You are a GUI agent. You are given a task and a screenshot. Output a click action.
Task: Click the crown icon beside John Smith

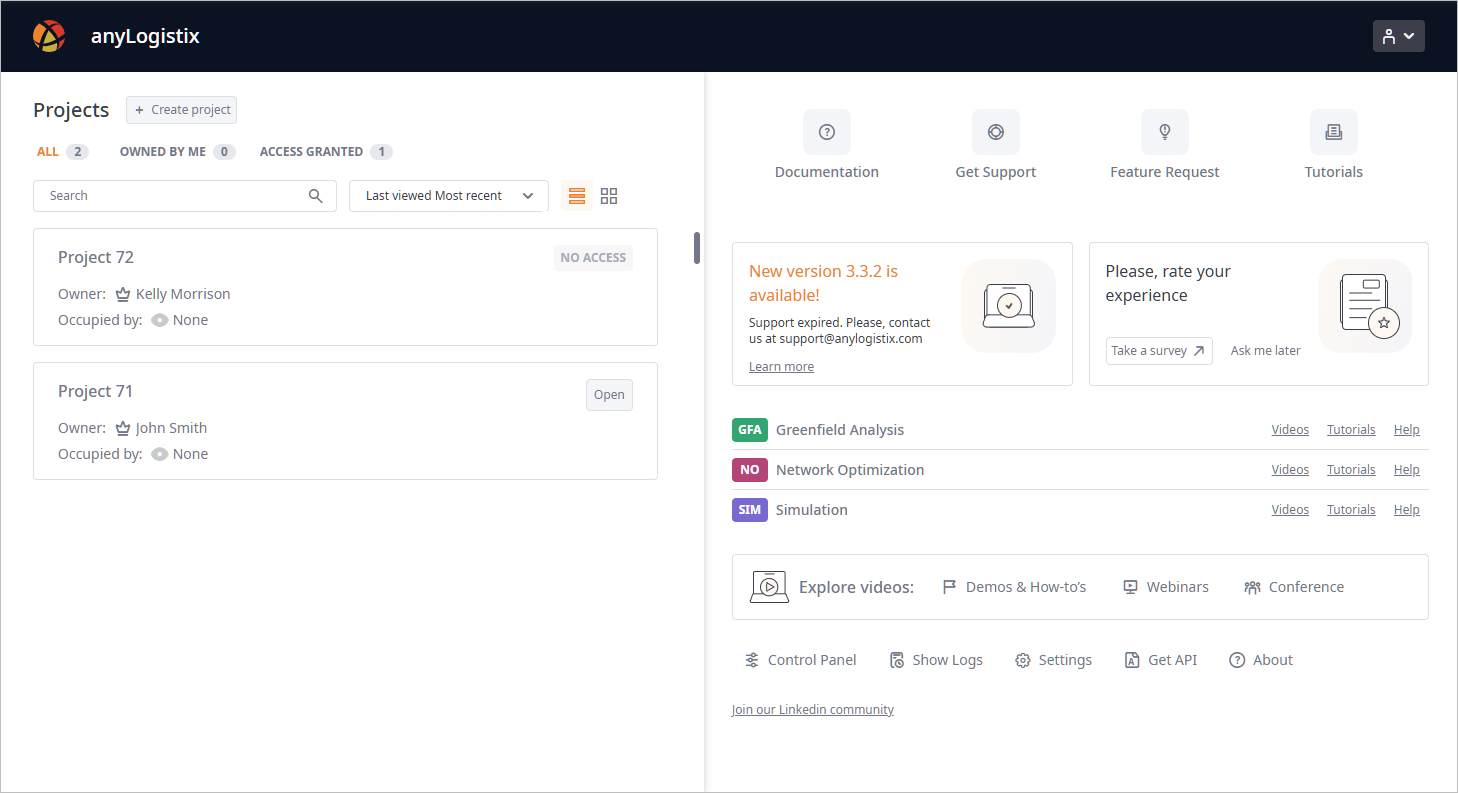[123, 428]
